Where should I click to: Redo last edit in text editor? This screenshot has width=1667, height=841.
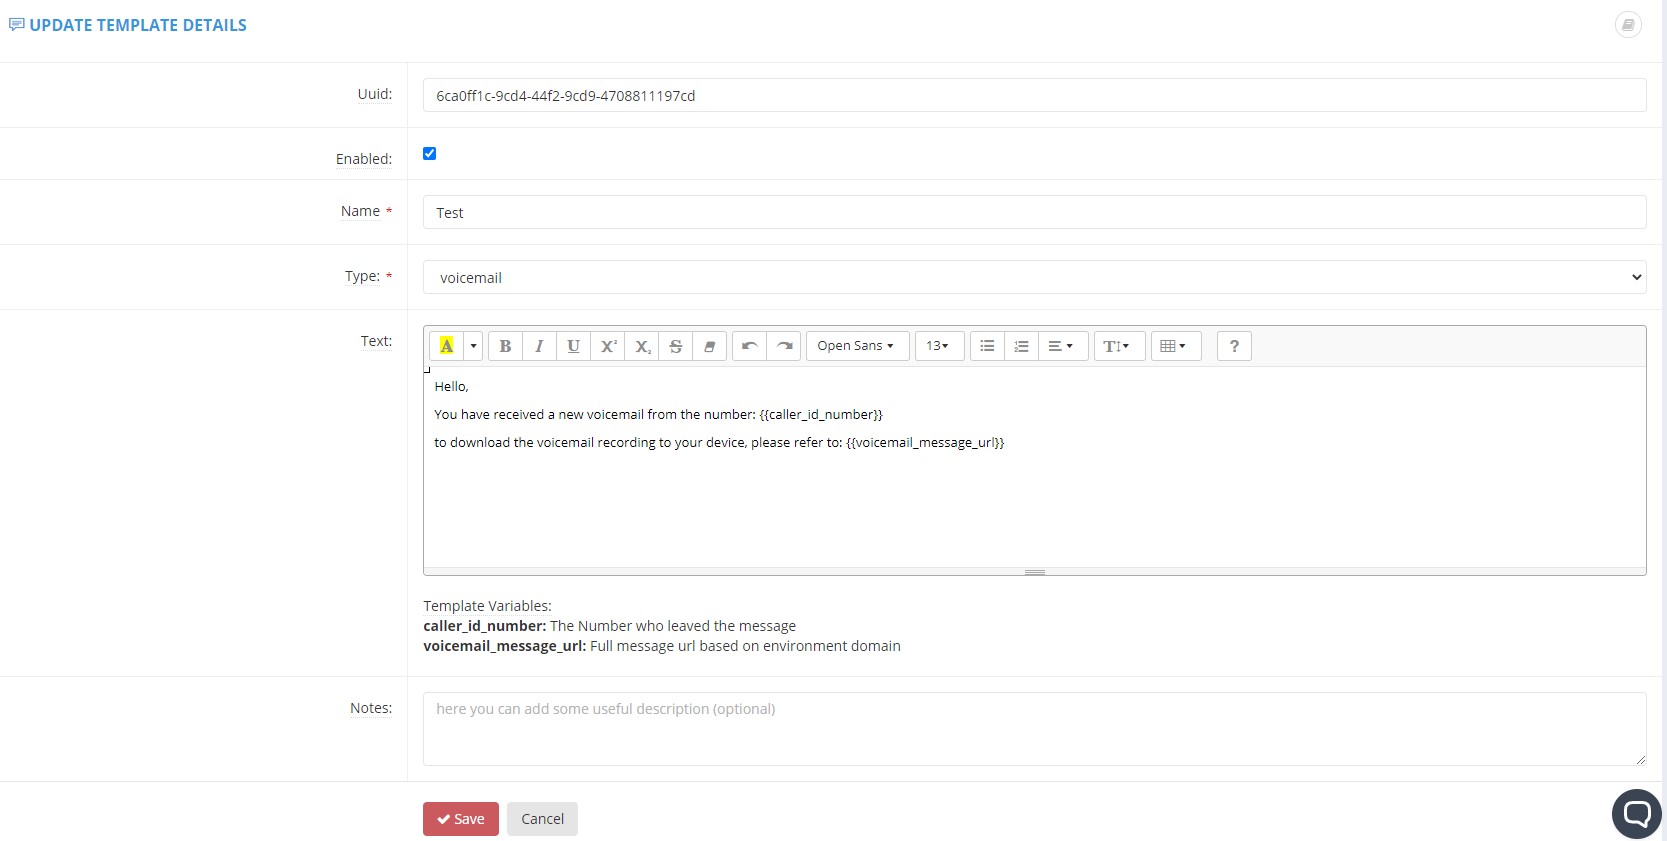(784, 346)
